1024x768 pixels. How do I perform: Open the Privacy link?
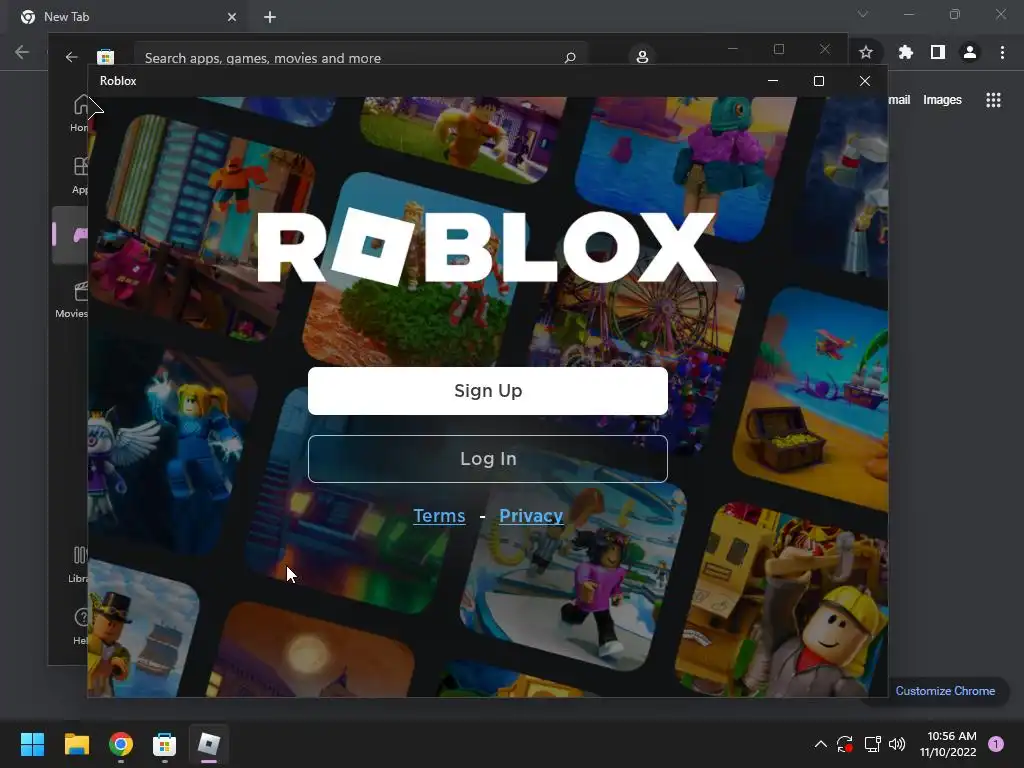531,516
